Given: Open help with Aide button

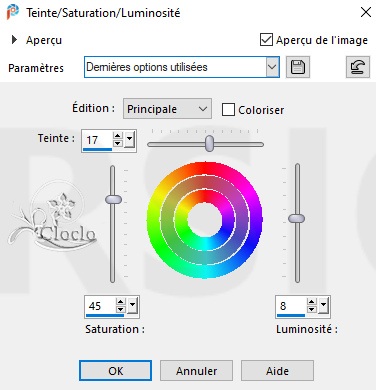Looking at the screenshot, I should coord(277,370).
